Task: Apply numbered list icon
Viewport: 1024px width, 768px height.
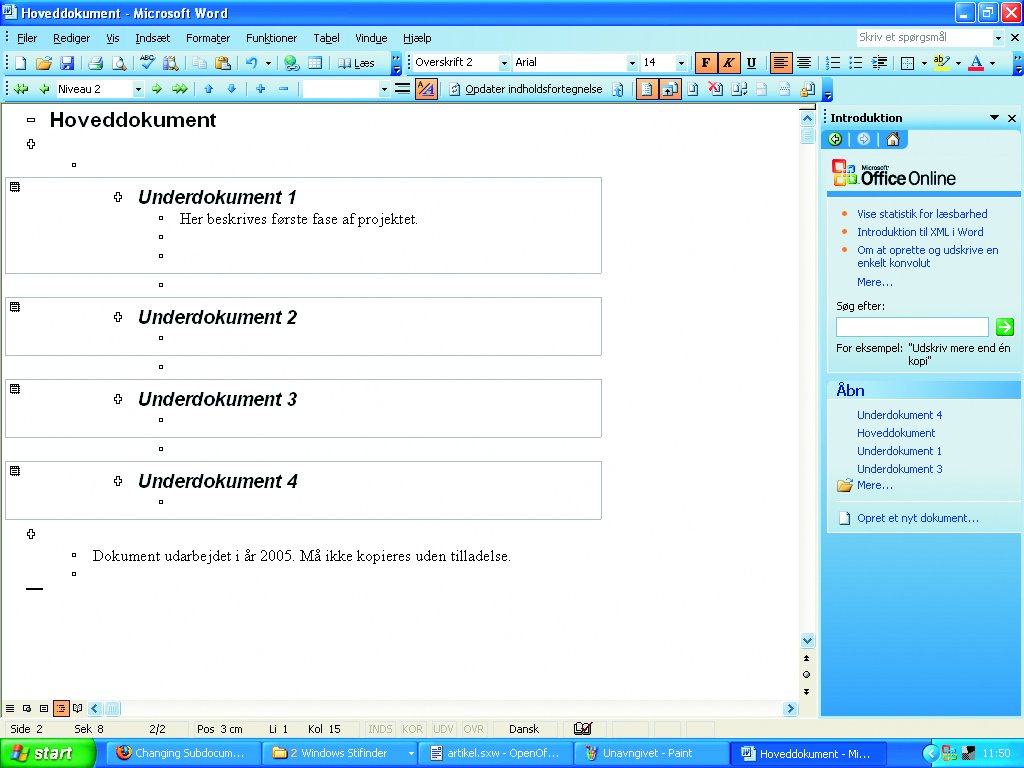Action: pos(833,63)
